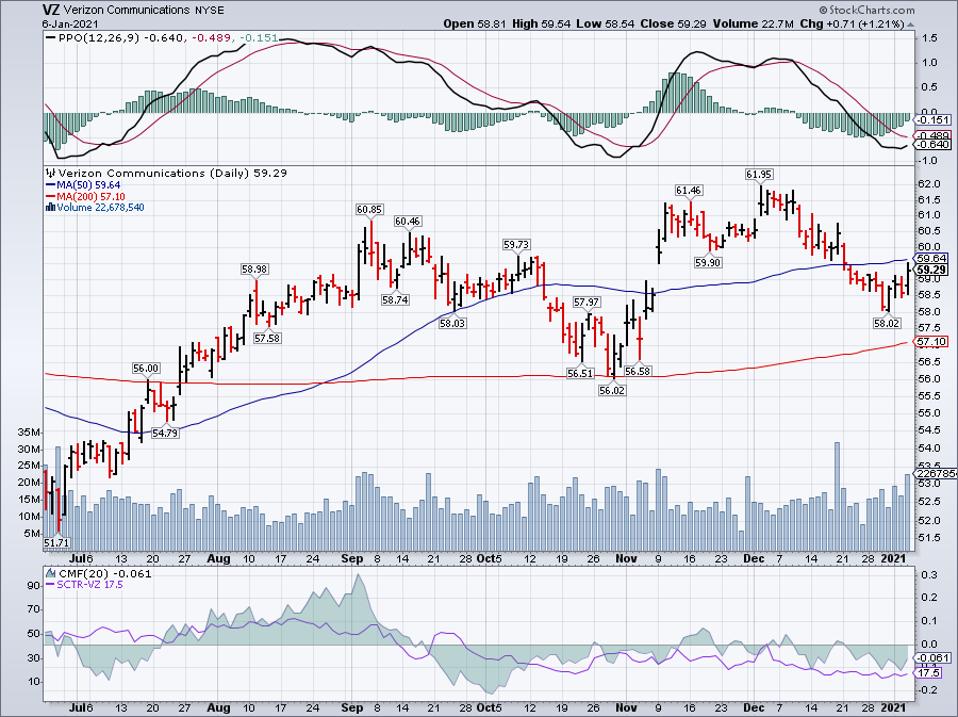Viewport: 958px width, 717px height.
Task: Click the 60.46 price annotation
Action: 408,221
